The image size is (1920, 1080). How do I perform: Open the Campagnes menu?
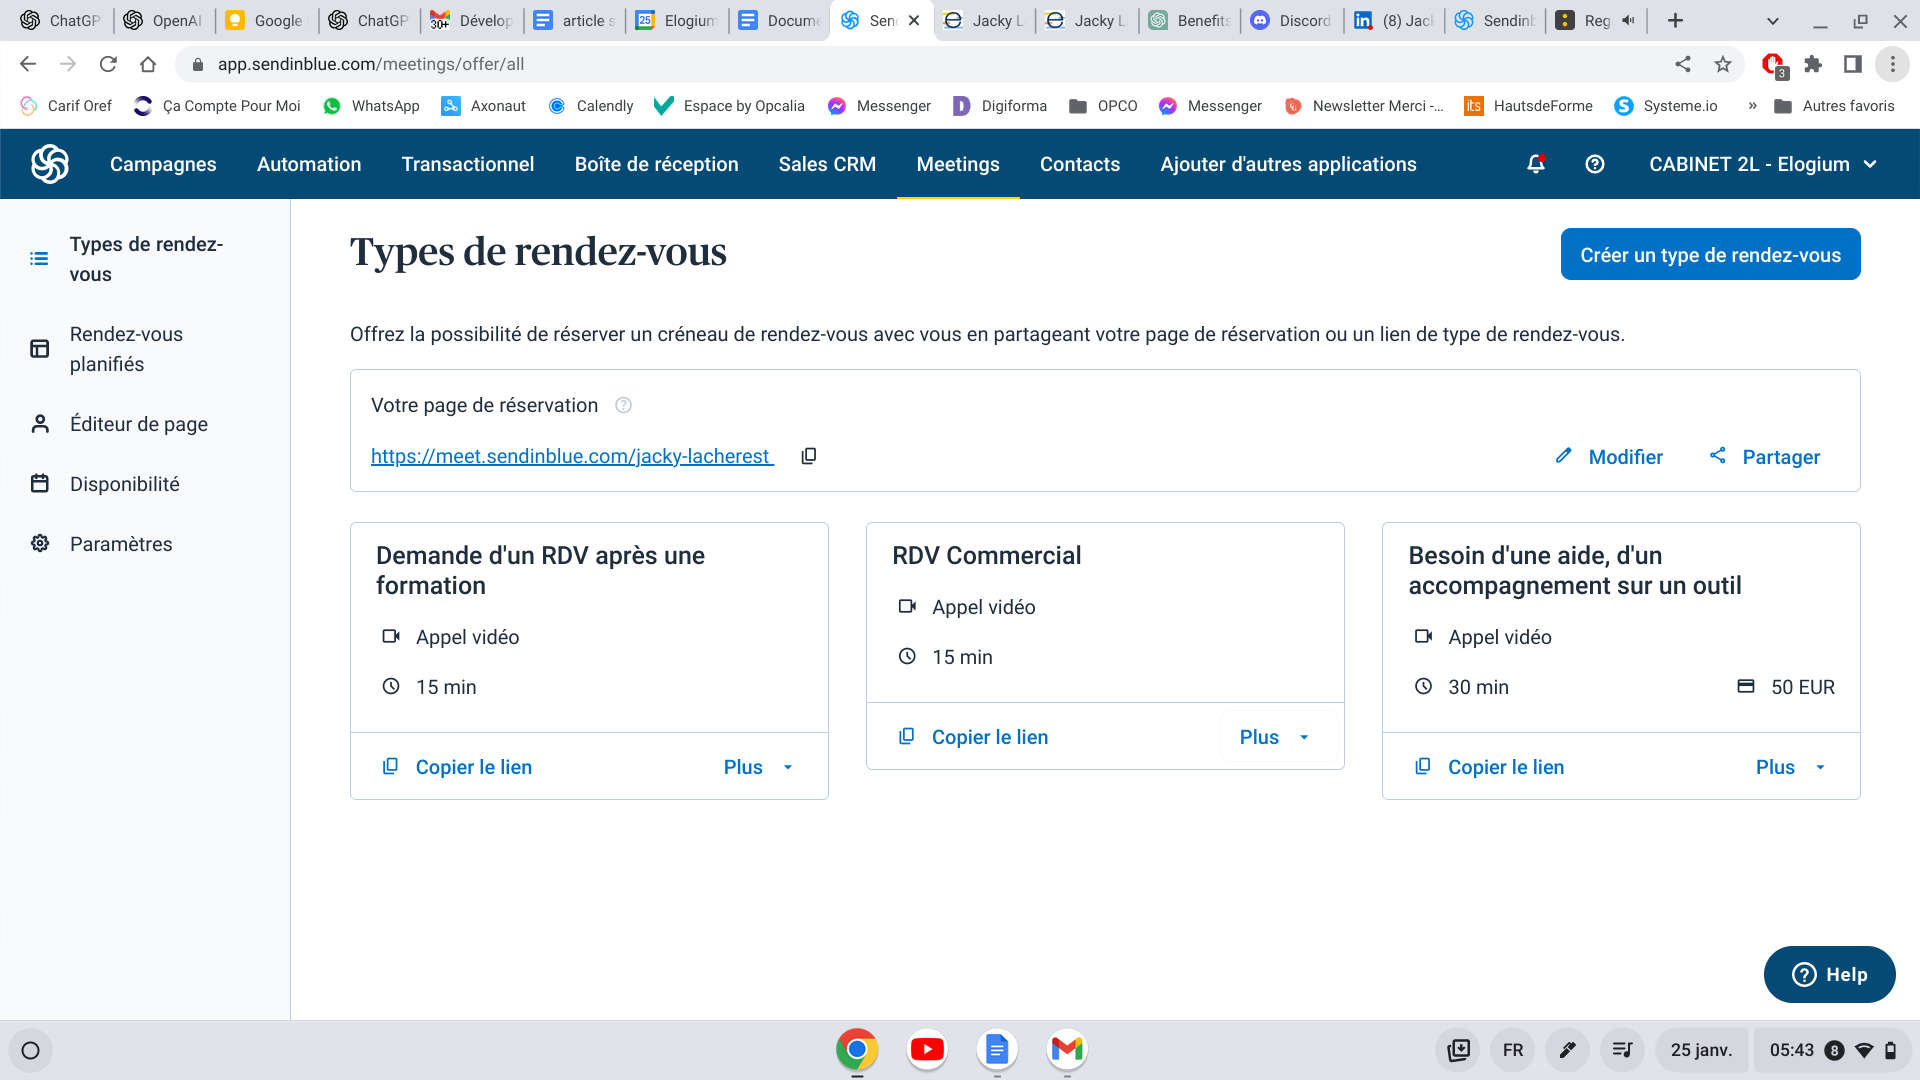tap(163, 164)
